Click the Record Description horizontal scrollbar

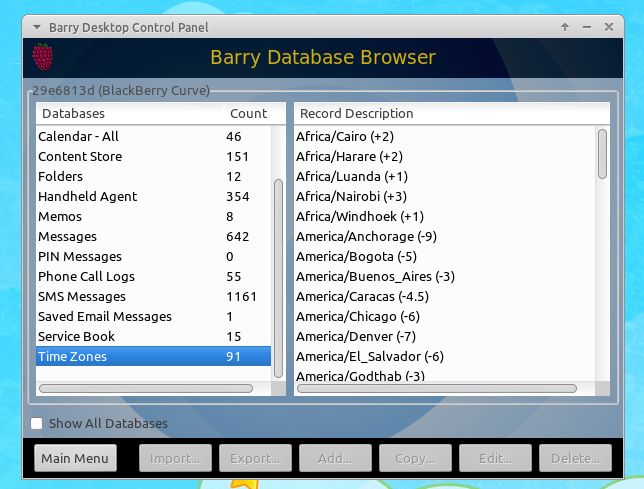[437, 388]
